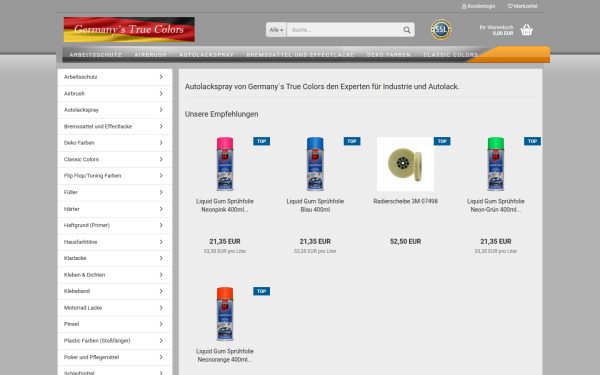Open Liquid Gum Sprühfolie Neon-Grün link
The height and width of the screenshot is (375, 600).
click(496, 205)
